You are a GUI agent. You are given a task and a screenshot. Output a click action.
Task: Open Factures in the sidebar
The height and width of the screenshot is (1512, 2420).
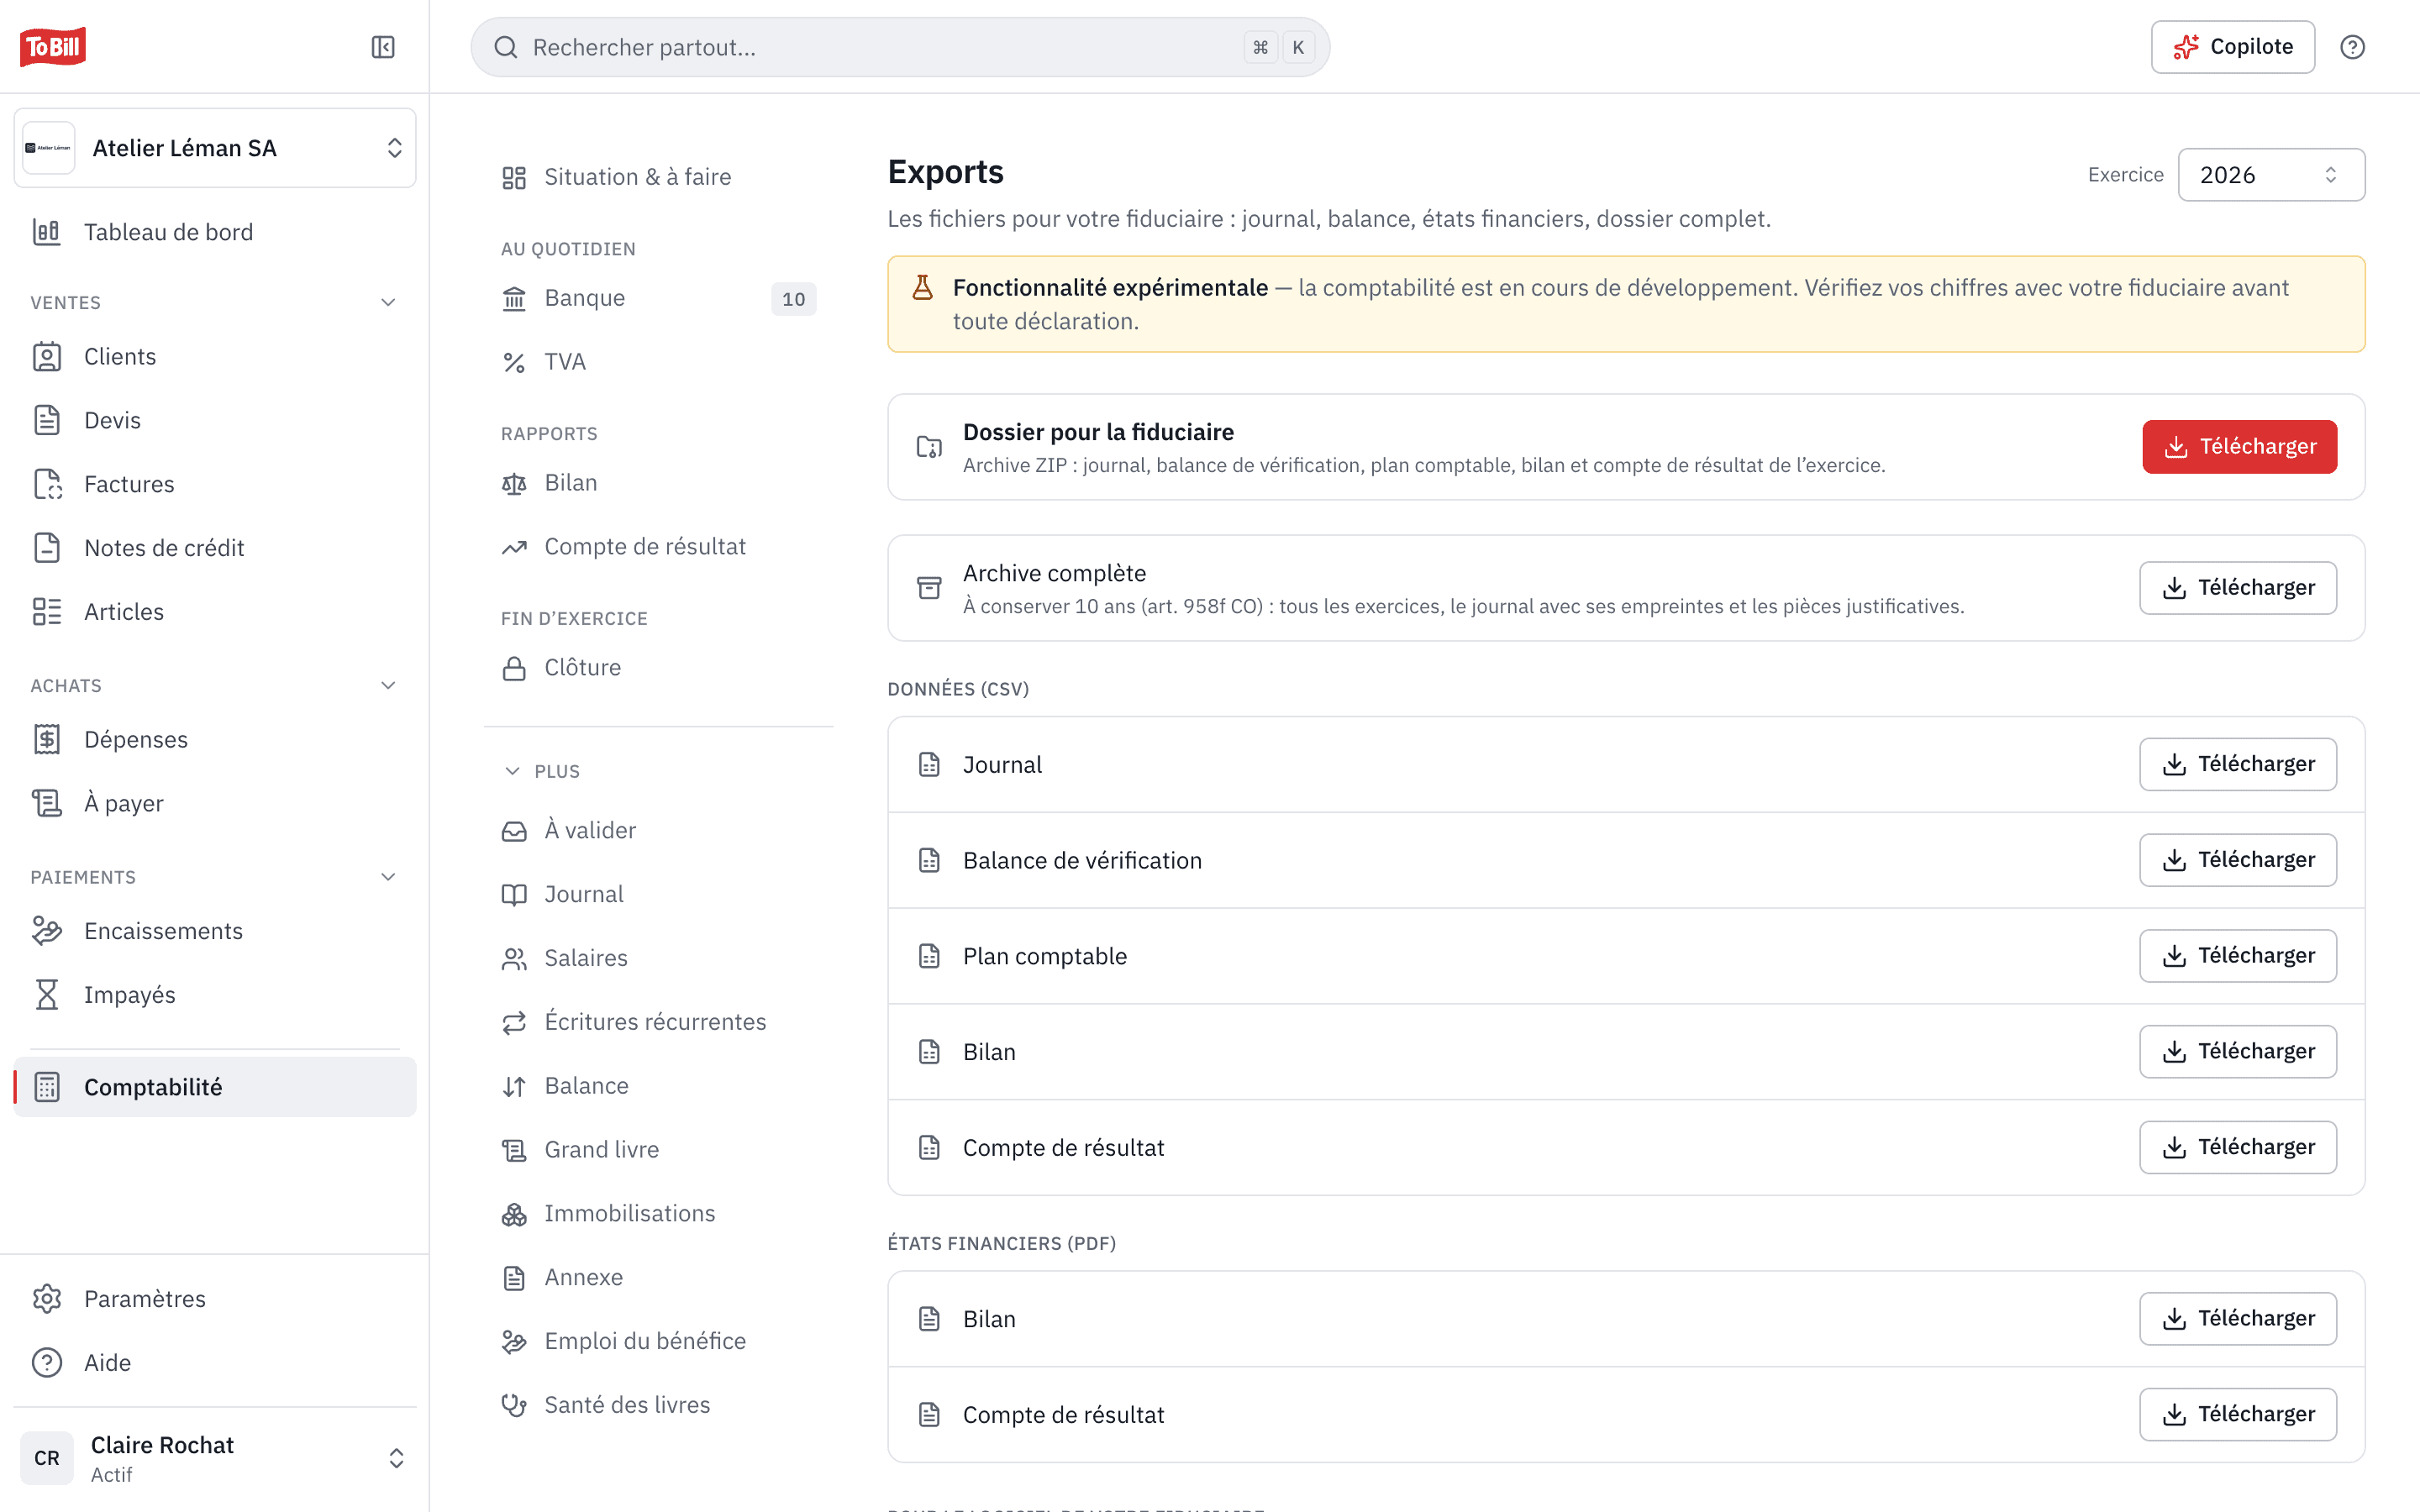pos(215,484)
